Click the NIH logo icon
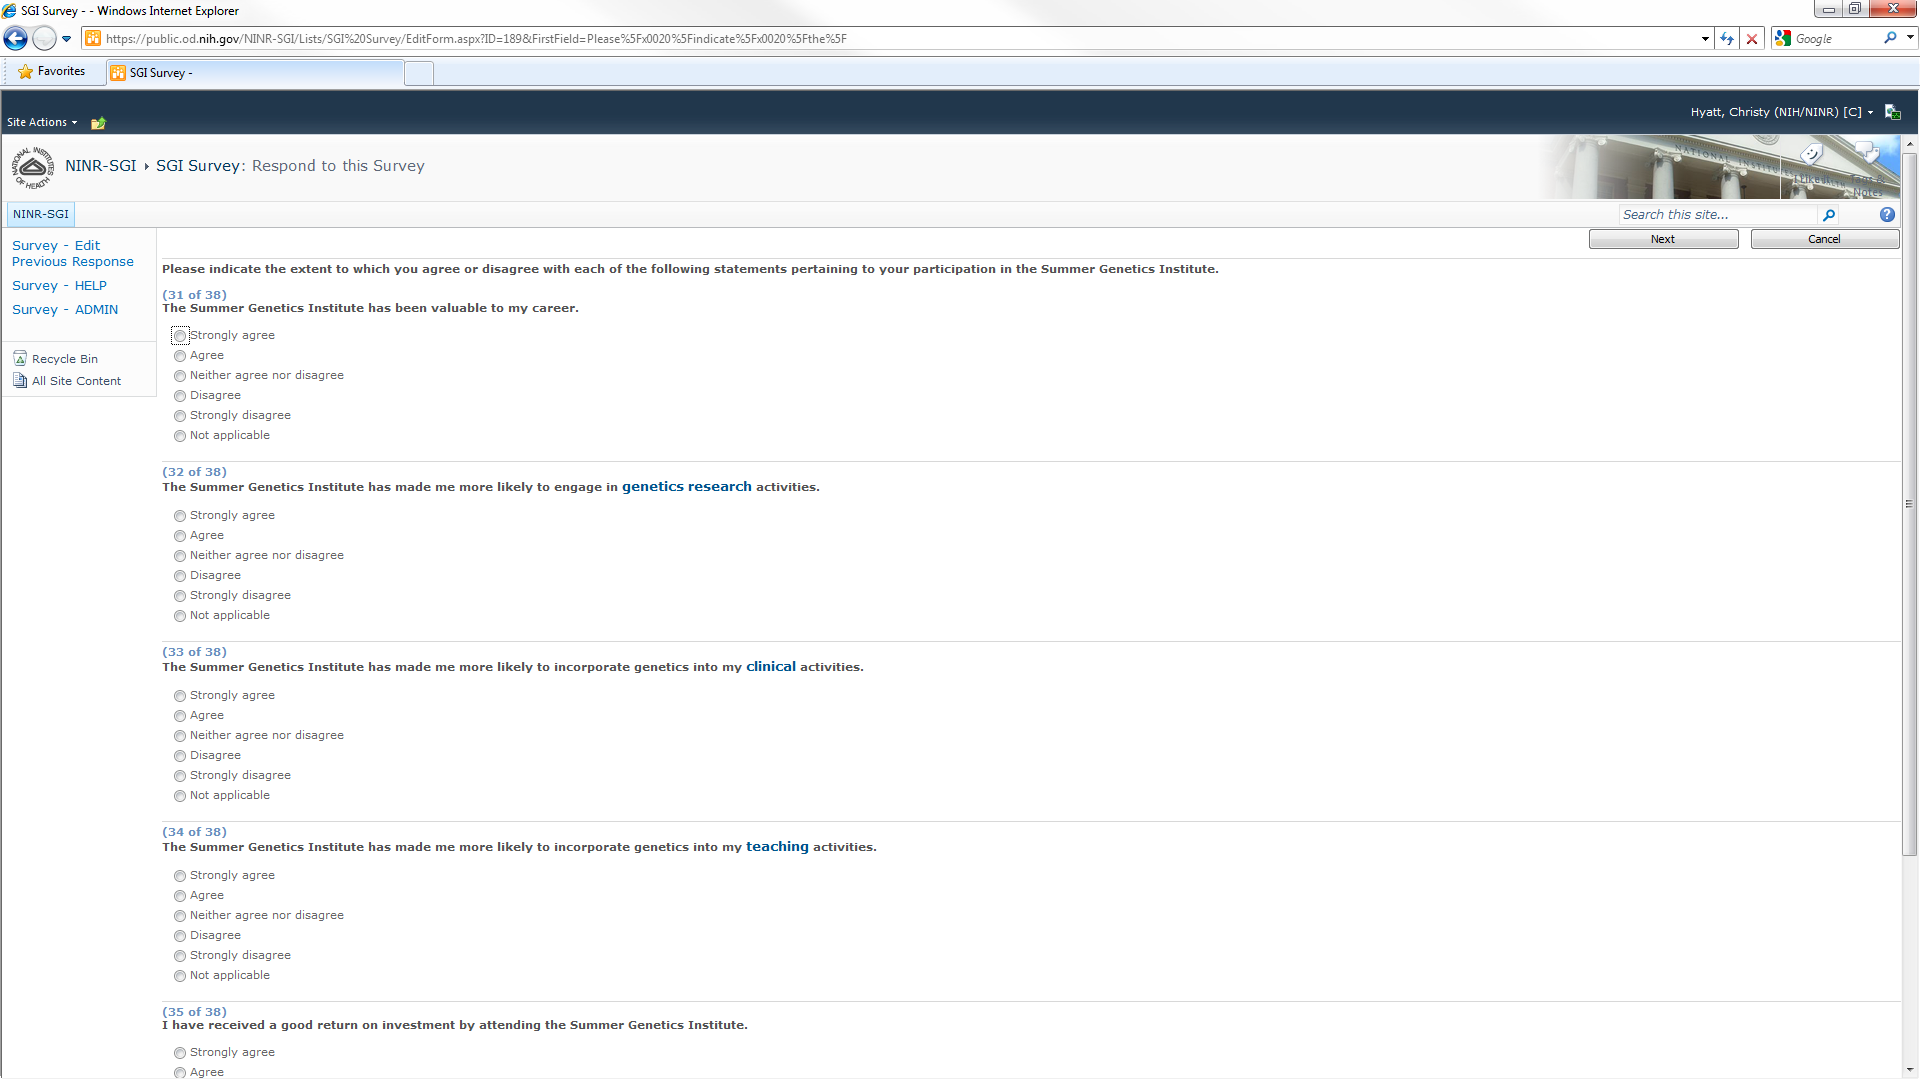 point(33,167)
